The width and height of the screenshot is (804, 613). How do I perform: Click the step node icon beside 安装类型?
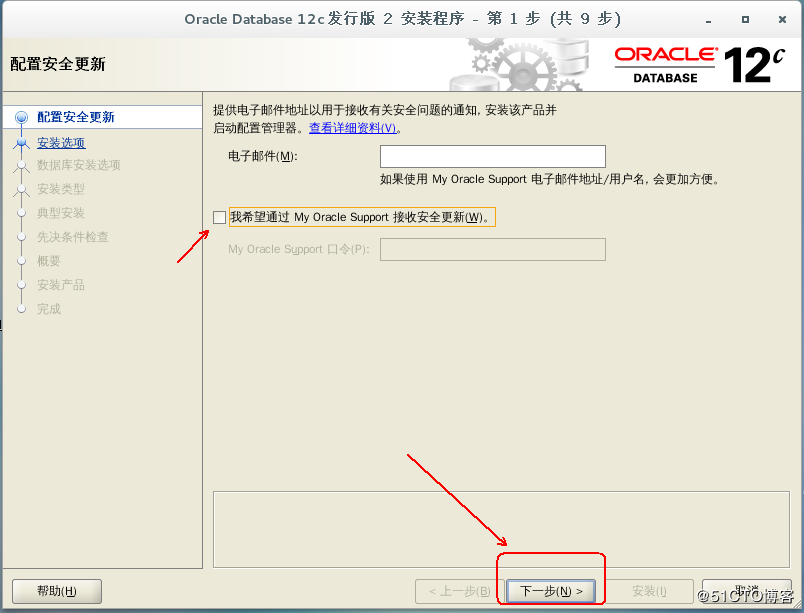(22, 190)
